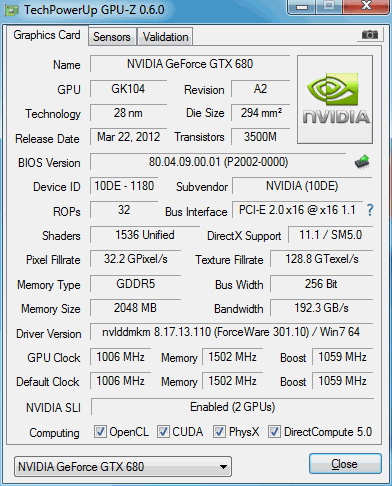
Task: Click the Texture Fillrate 128.8 GTexel/s field
Action: click(322, 259)
